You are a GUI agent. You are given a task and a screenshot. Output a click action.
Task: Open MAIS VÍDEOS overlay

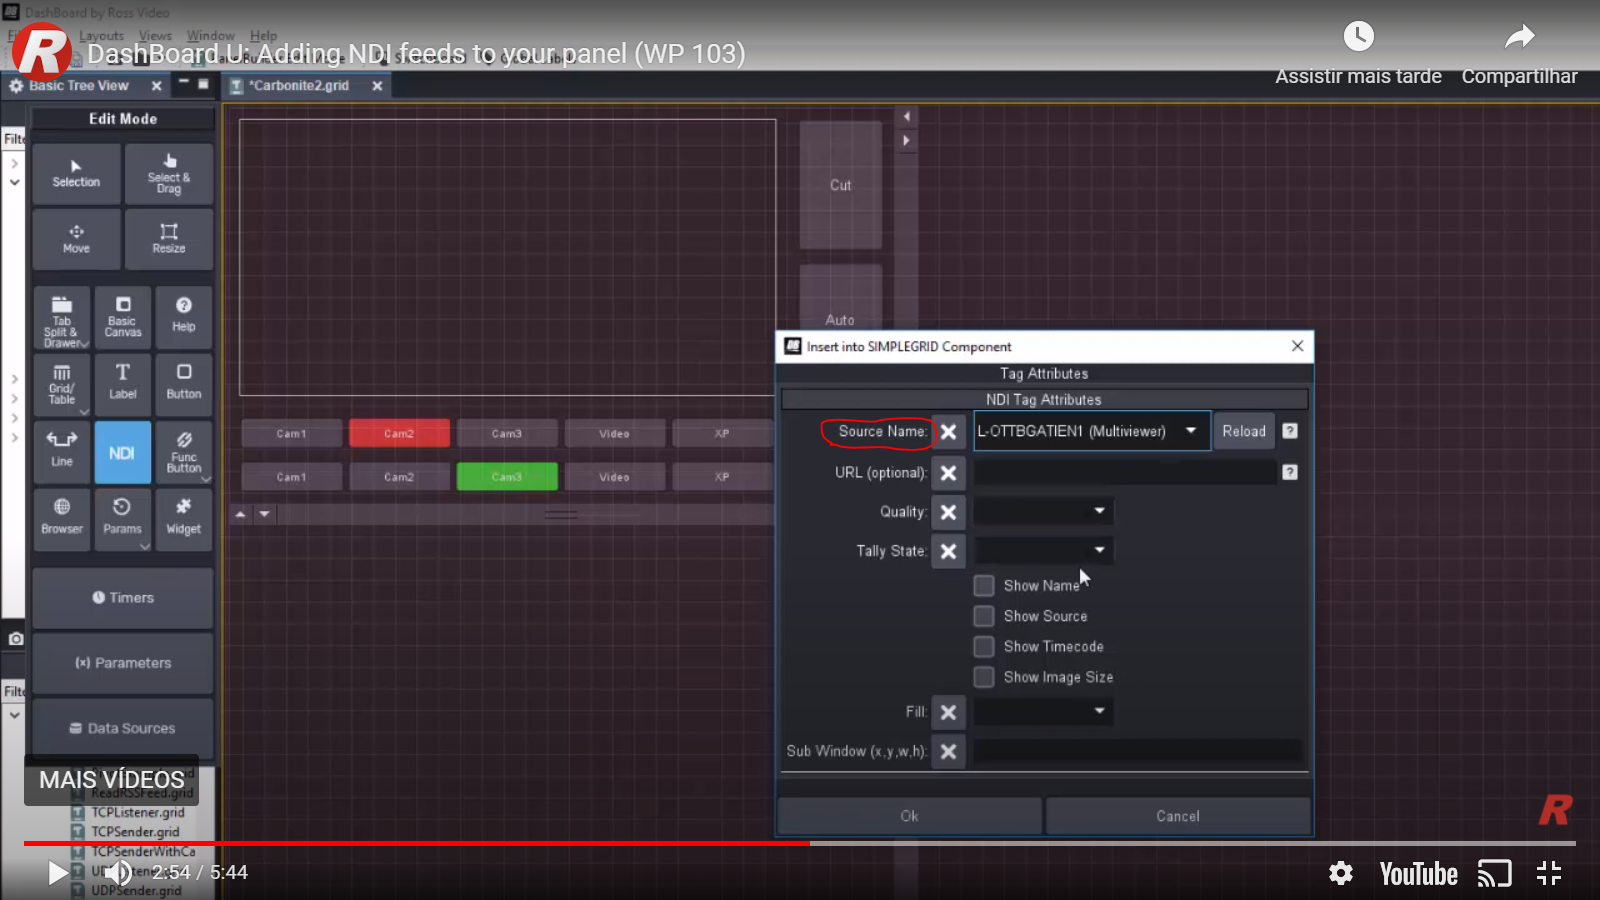112,780
